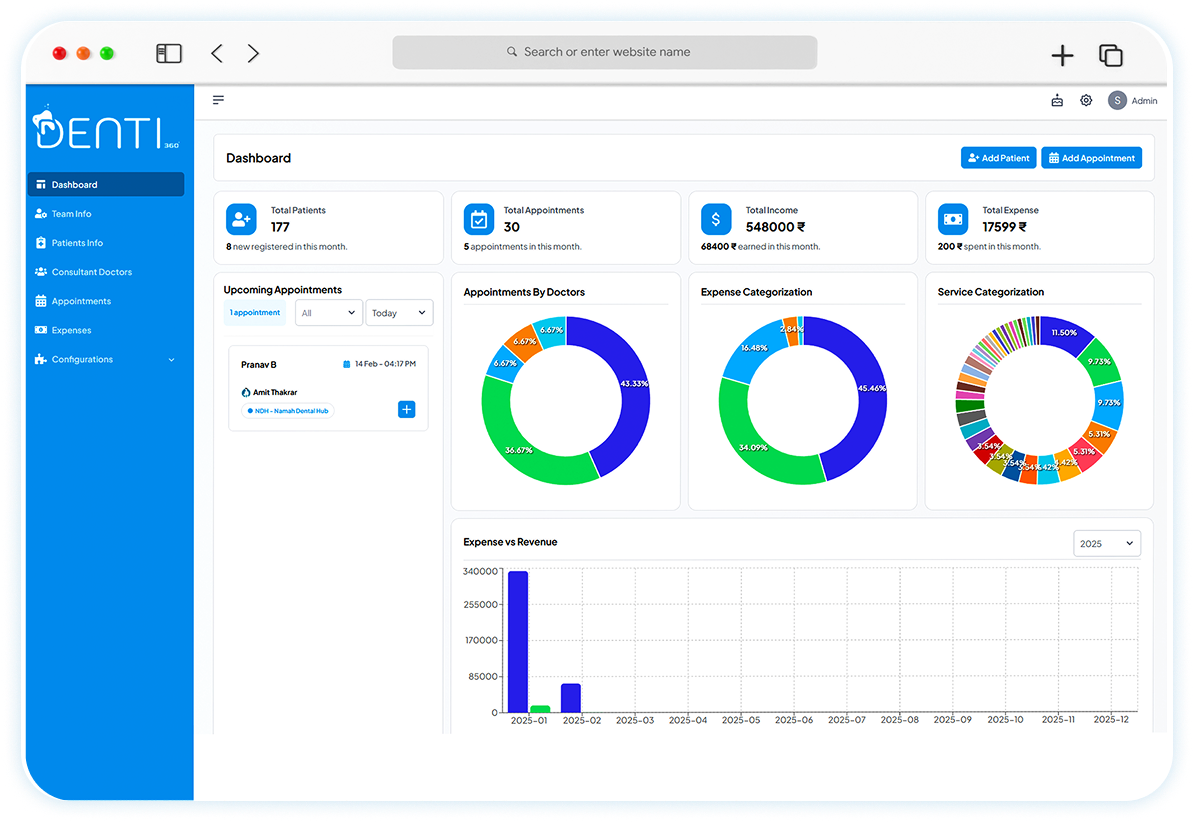
Task: Click the 2025-02 blue revenue bar
Action: pyautogui.click(x=571, y=698)
